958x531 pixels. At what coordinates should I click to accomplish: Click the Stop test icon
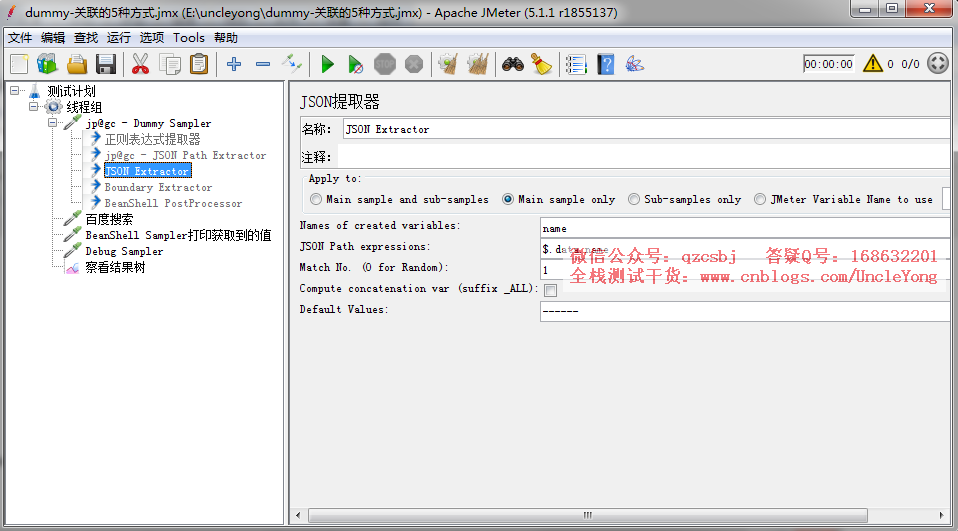pyautogui.click(x=385, y=64)
